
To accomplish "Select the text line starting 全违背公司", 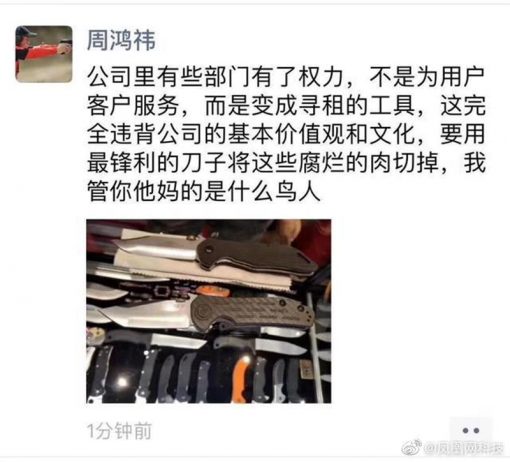I will click(x=286, y=134).
